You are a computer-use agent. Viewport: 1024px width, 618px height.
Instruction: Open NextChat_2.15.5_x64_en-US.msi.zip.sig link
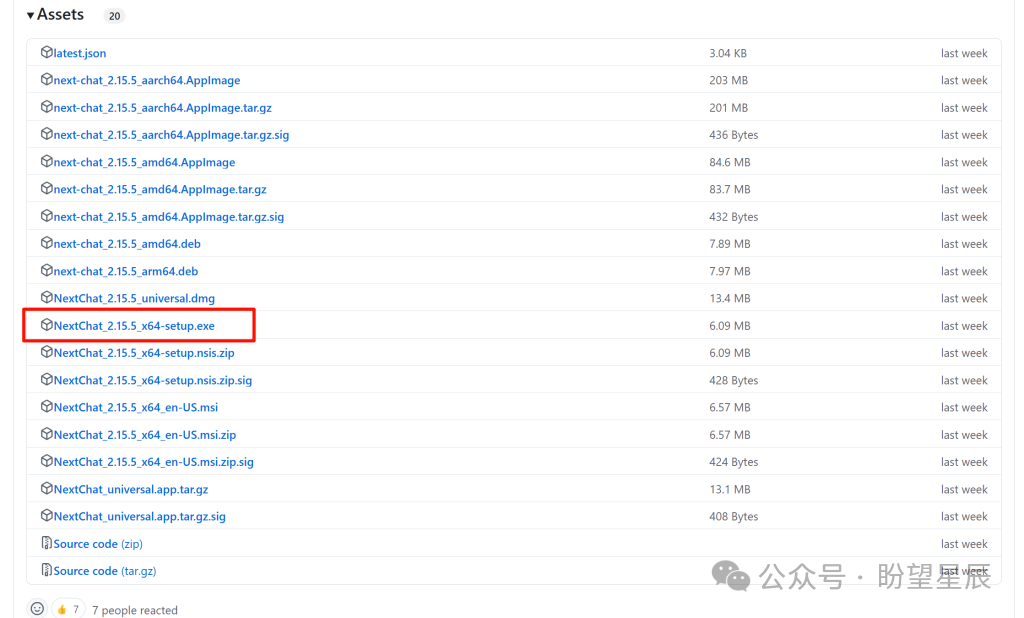click(153, 462)
